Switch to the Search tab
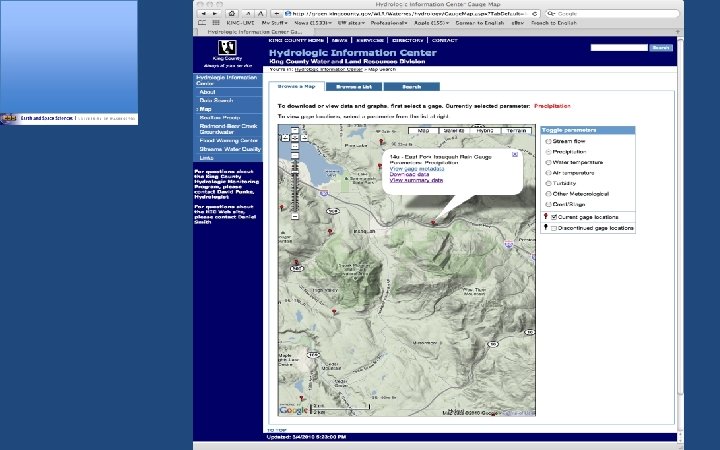This screenshot has height=450, width=720. 411,87
